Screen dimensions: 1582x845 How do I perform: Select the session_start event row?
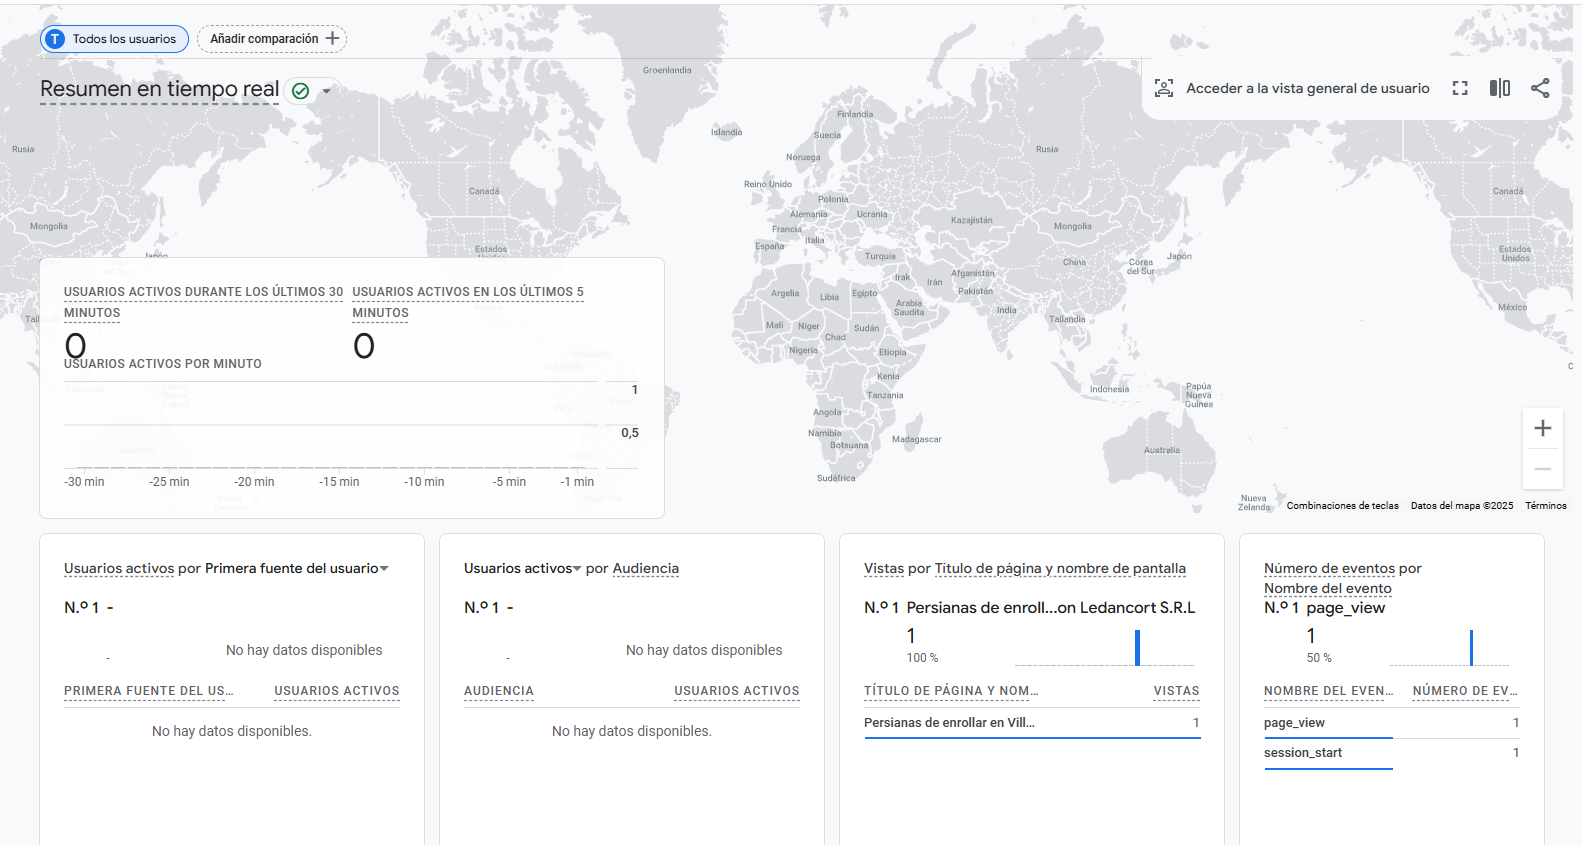(x=1391, y=753)
